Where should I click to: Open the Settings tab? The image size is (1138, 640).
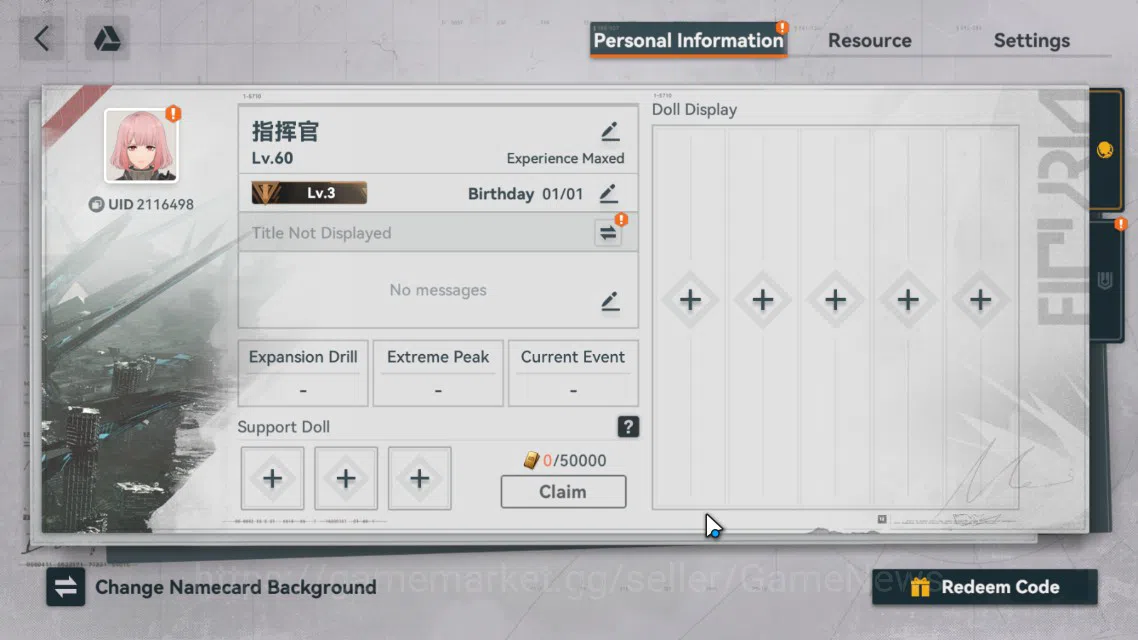tap(1031, 41)
